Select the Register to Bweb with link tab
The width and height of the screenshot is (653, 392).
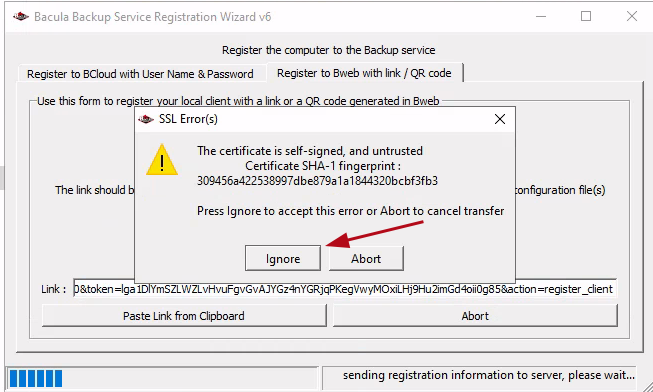tap(364, 73)
